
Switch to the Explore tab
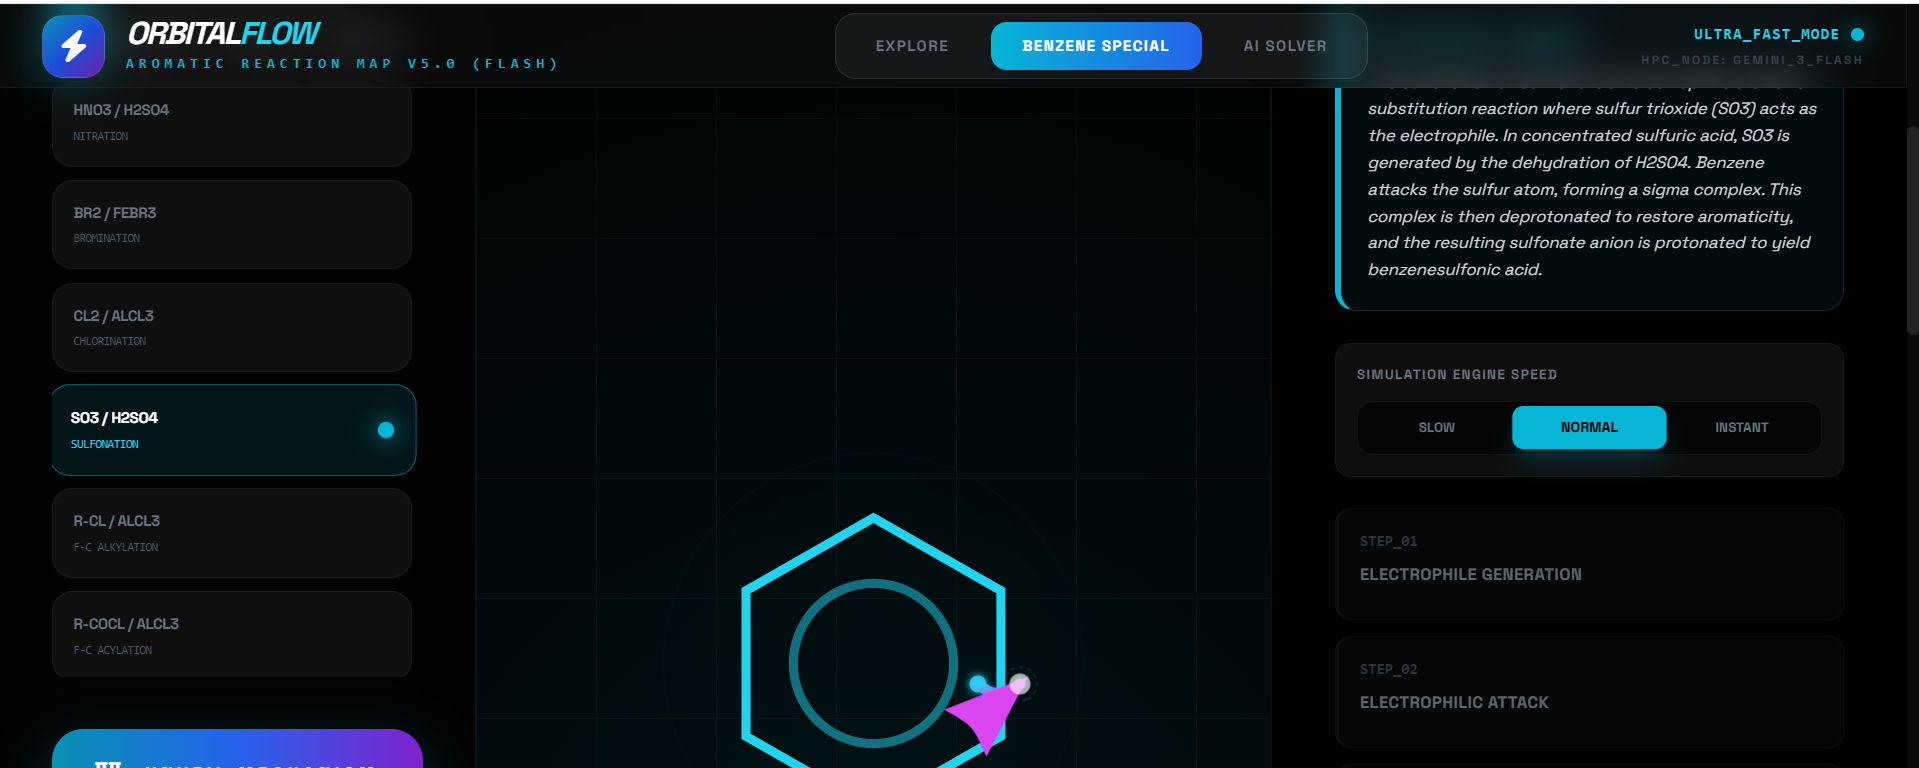click(x=912, y=46)
